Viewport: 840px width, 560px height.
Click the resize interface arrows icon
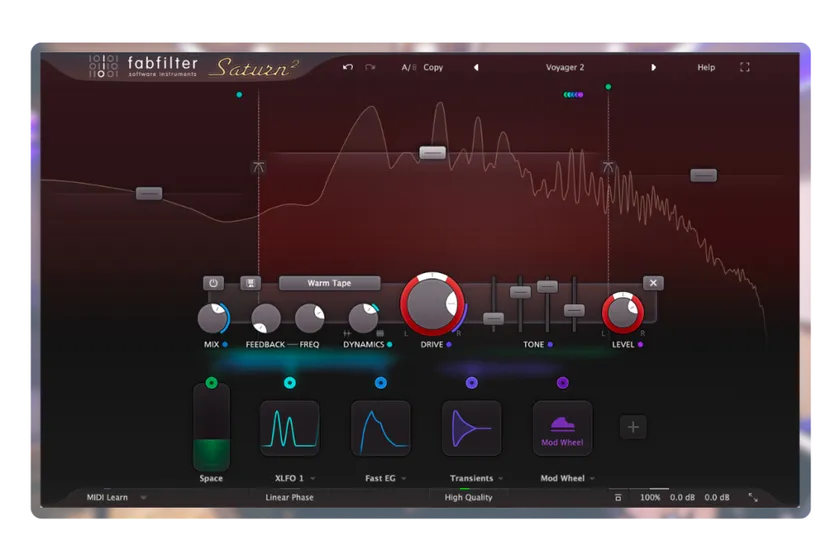pyautogui.click(x=753, y=497)
